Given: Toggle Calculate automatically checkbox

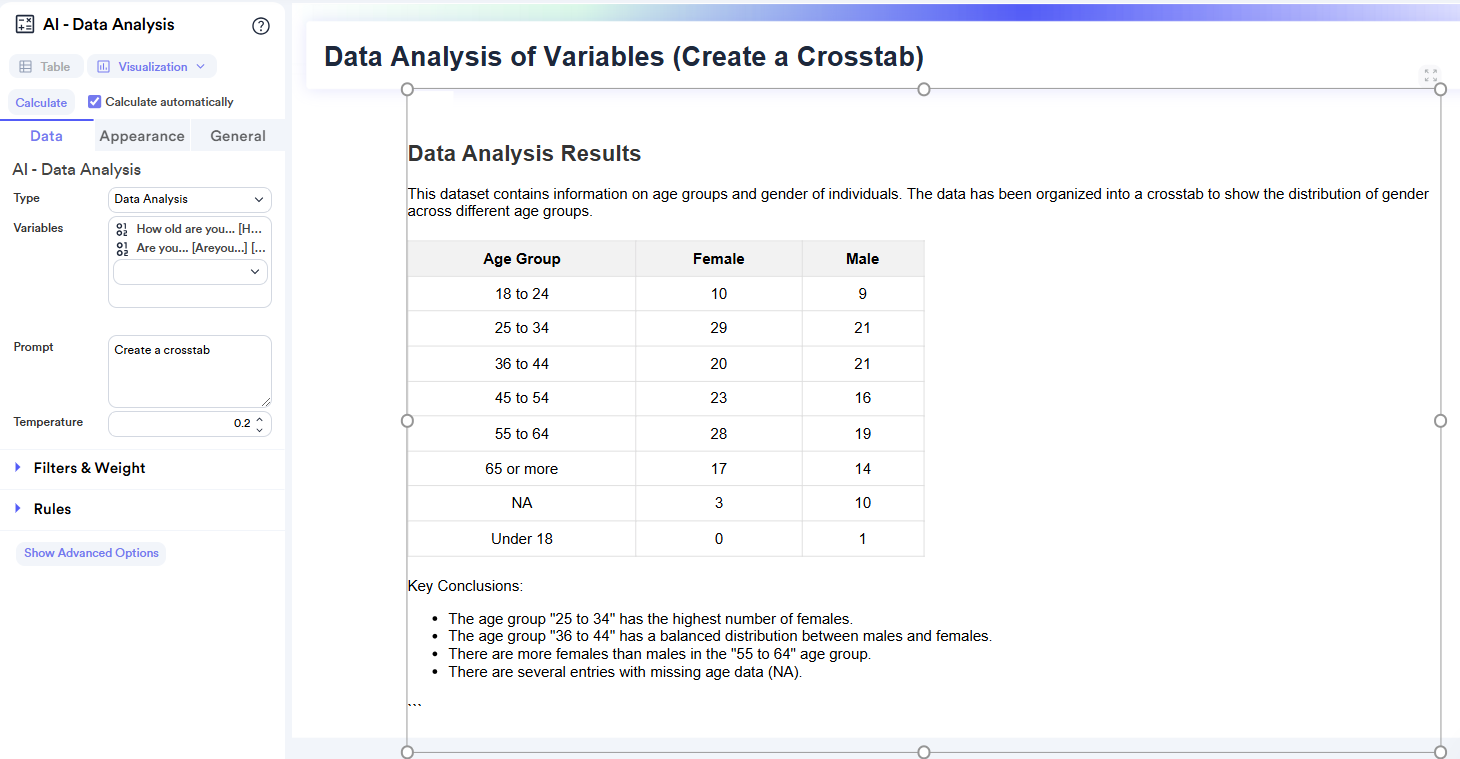Looking at the screenshot, I should click(x=95, y=102).
